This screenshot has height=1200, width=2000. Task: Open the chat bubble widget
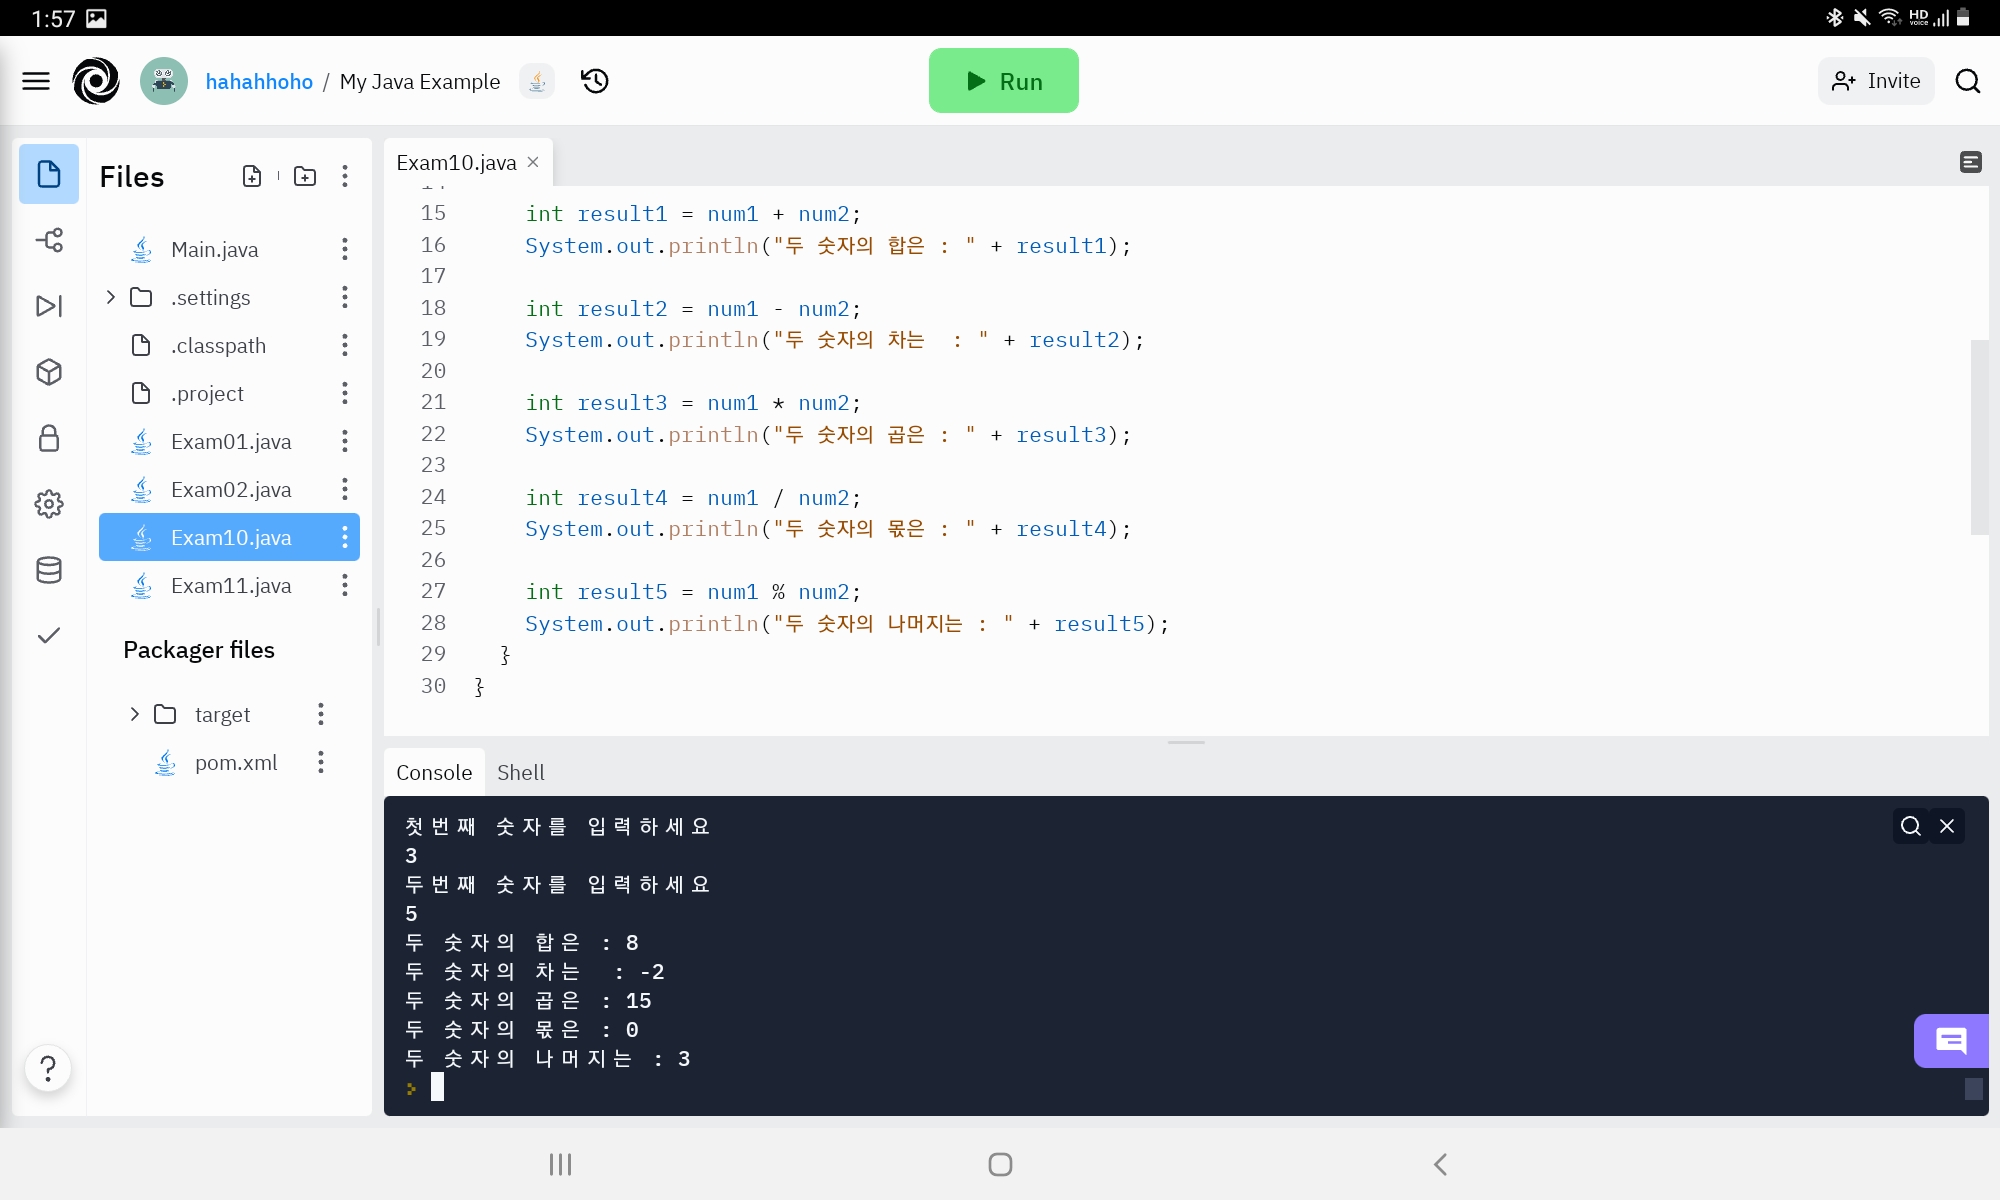point(1951,1041)
